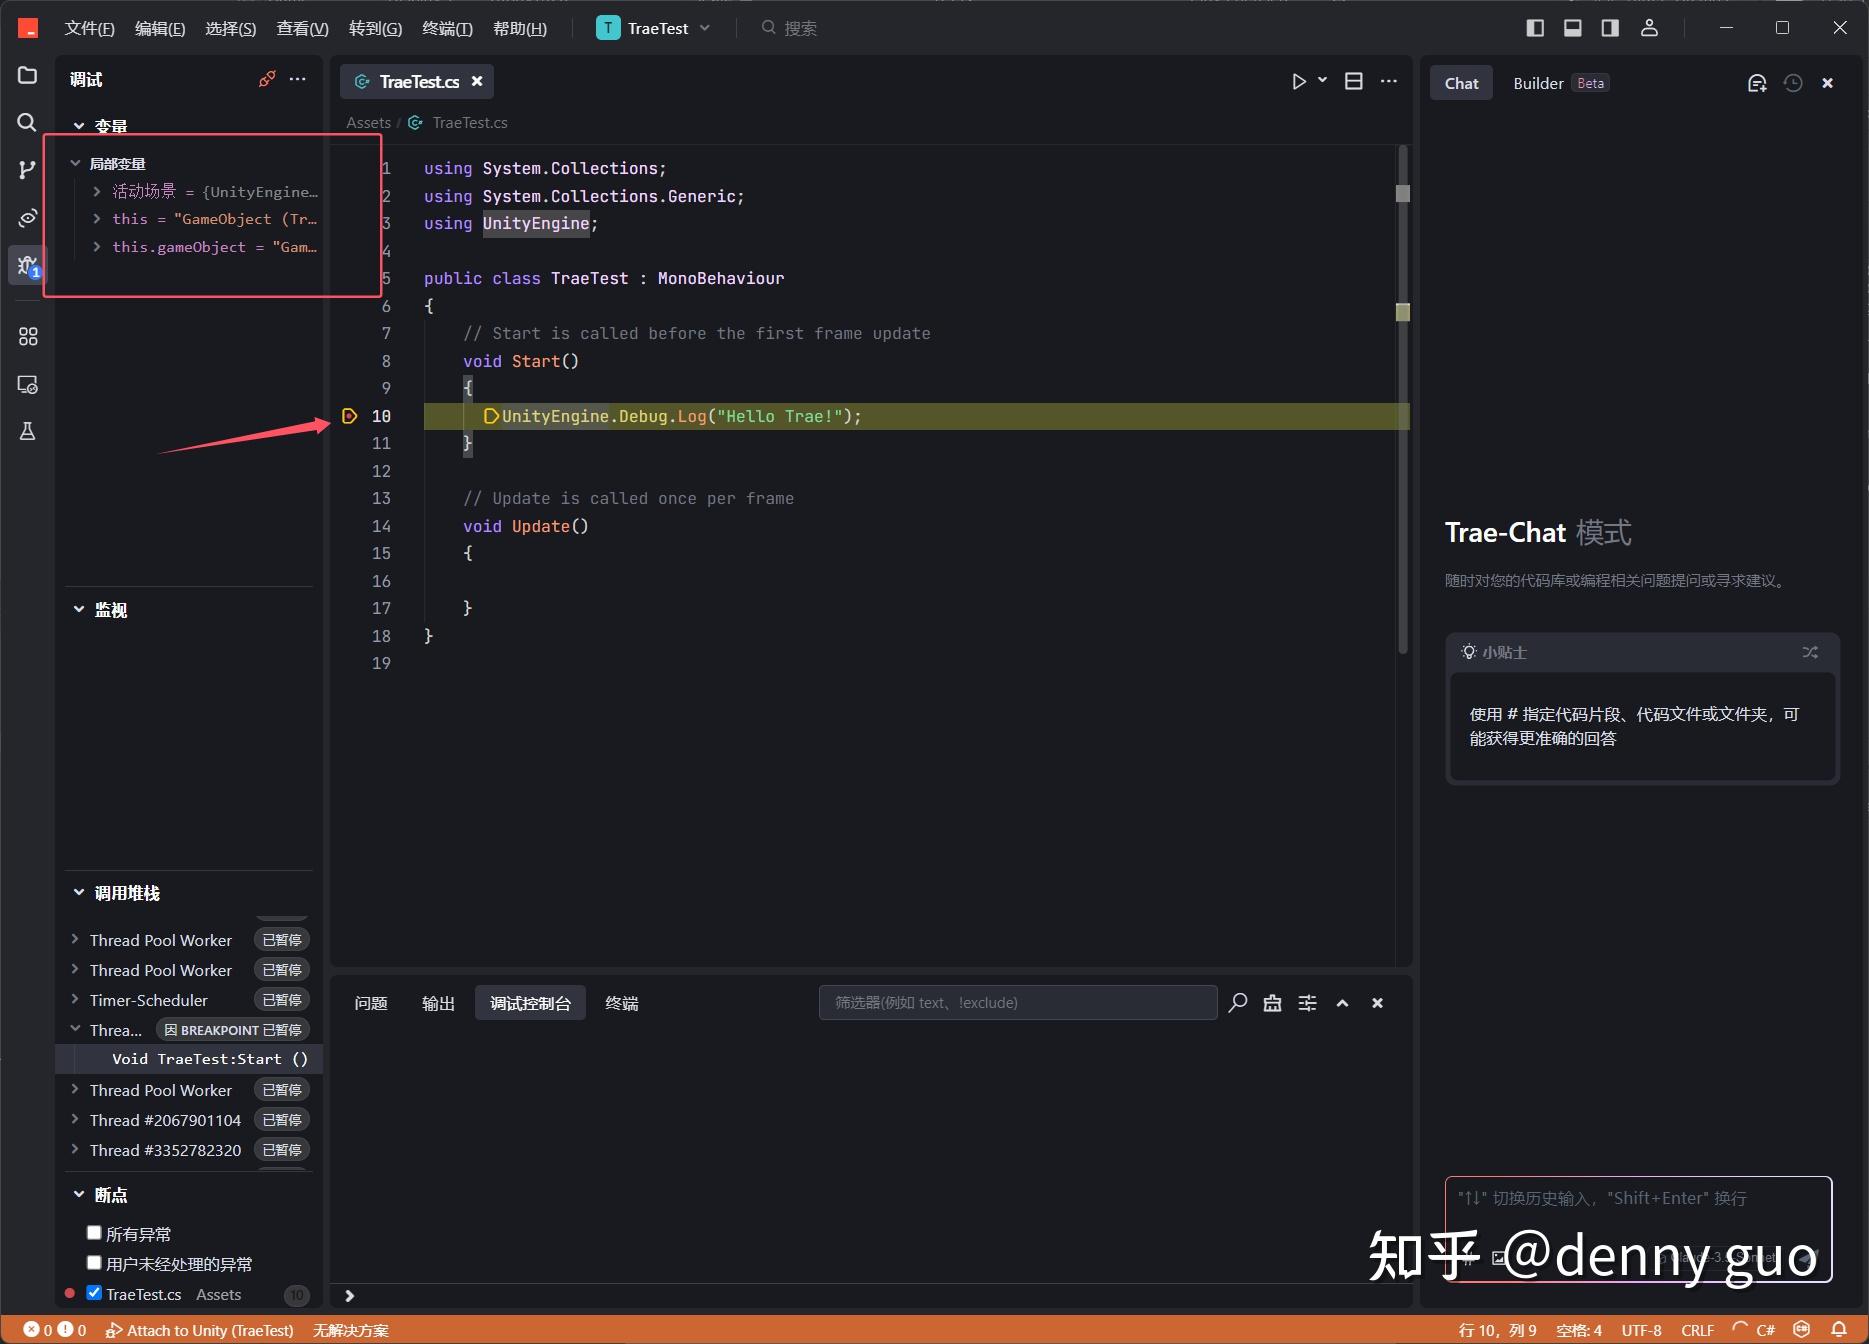Collapse the 局部变量 variables group
Viewport: 1869px width, 1344px height.
(75, 162)
